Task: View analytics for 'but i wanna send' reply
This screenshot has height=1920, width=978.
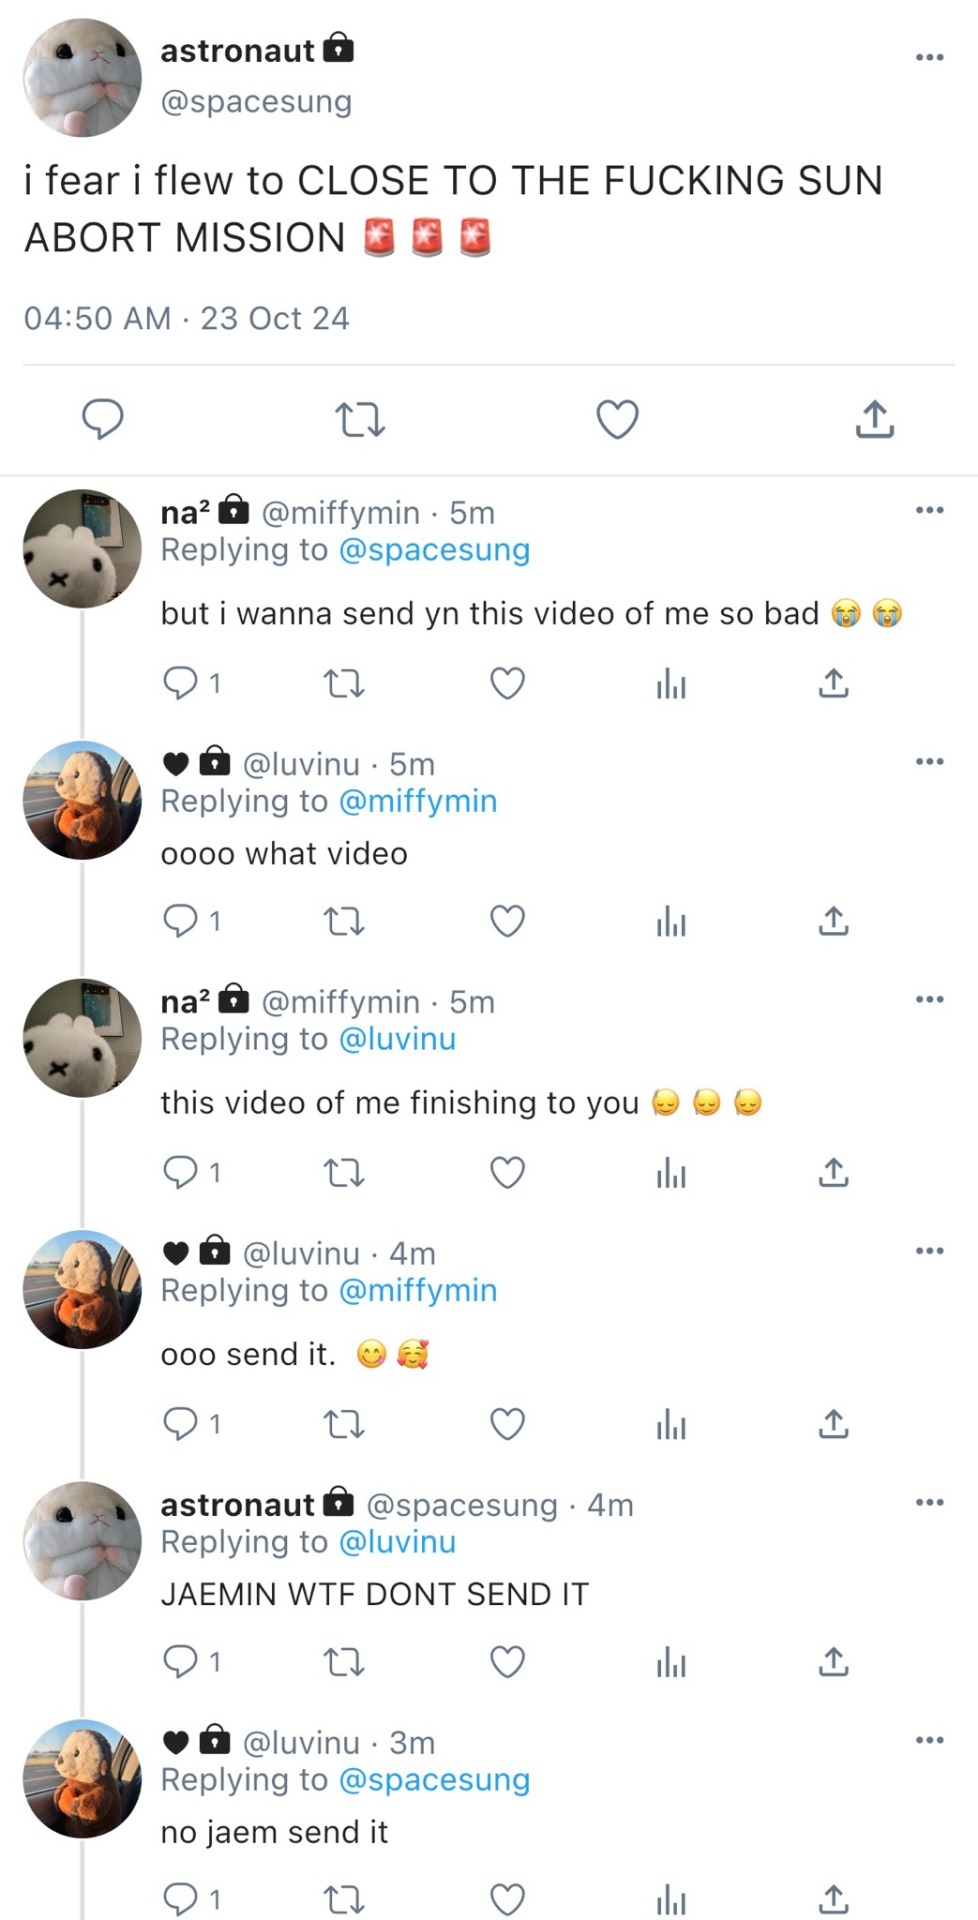Action: 671,684
